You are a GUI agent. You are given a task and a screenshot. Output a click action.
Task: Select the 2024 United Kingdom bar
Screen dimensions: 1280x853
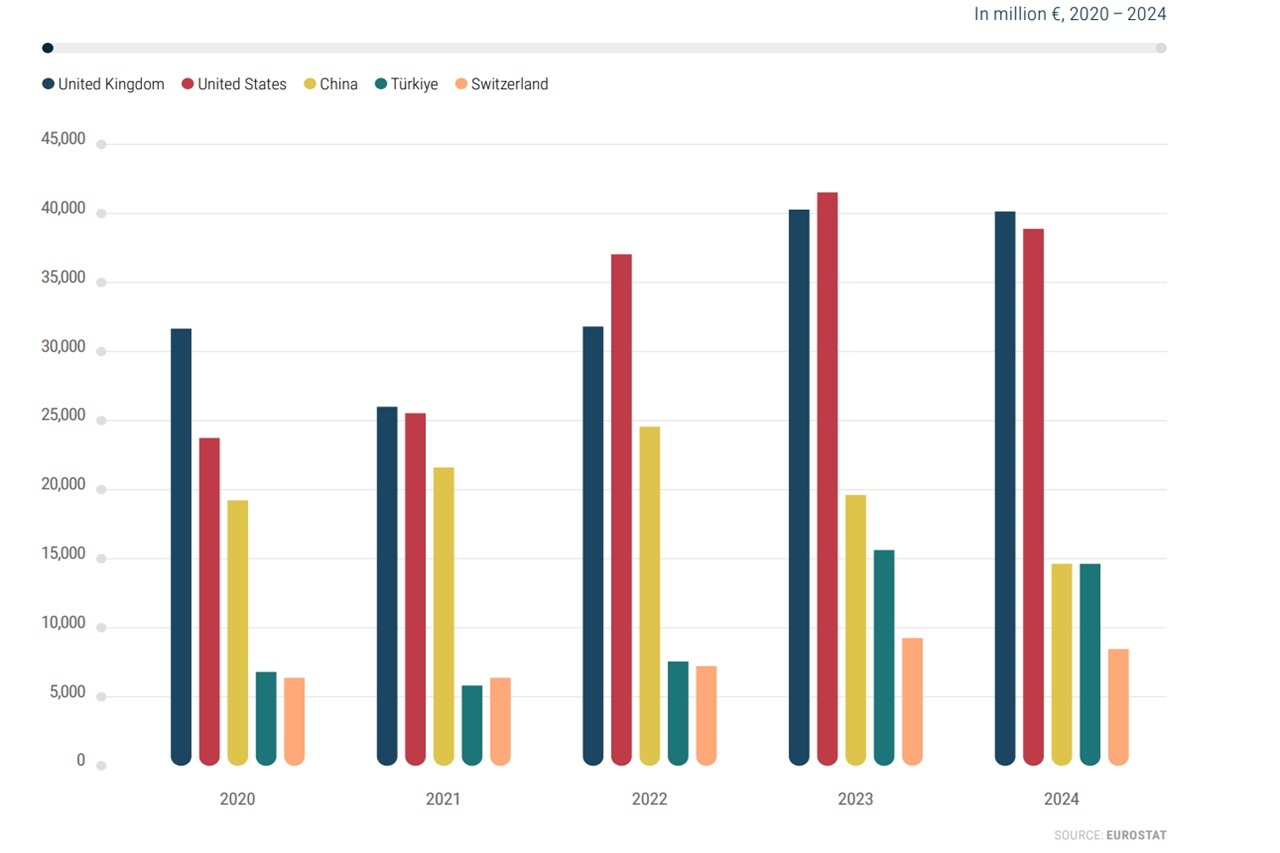[x=1005, y=489]
